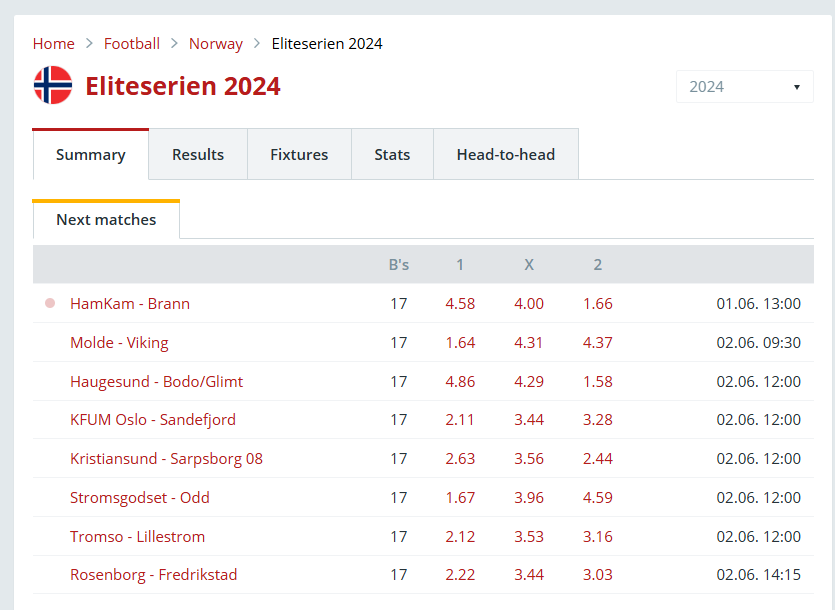This screenshot has width=835, height=610.
Task: Open the Football breadcrumb link
Action: tap(132, 44)
